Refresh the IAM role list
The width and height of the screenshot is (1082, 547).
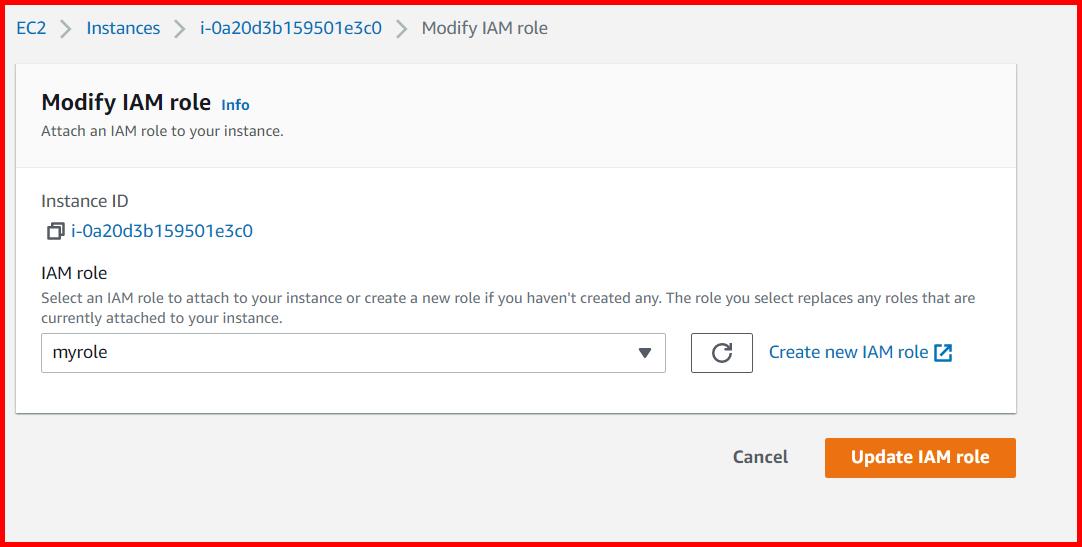point(722,352)
